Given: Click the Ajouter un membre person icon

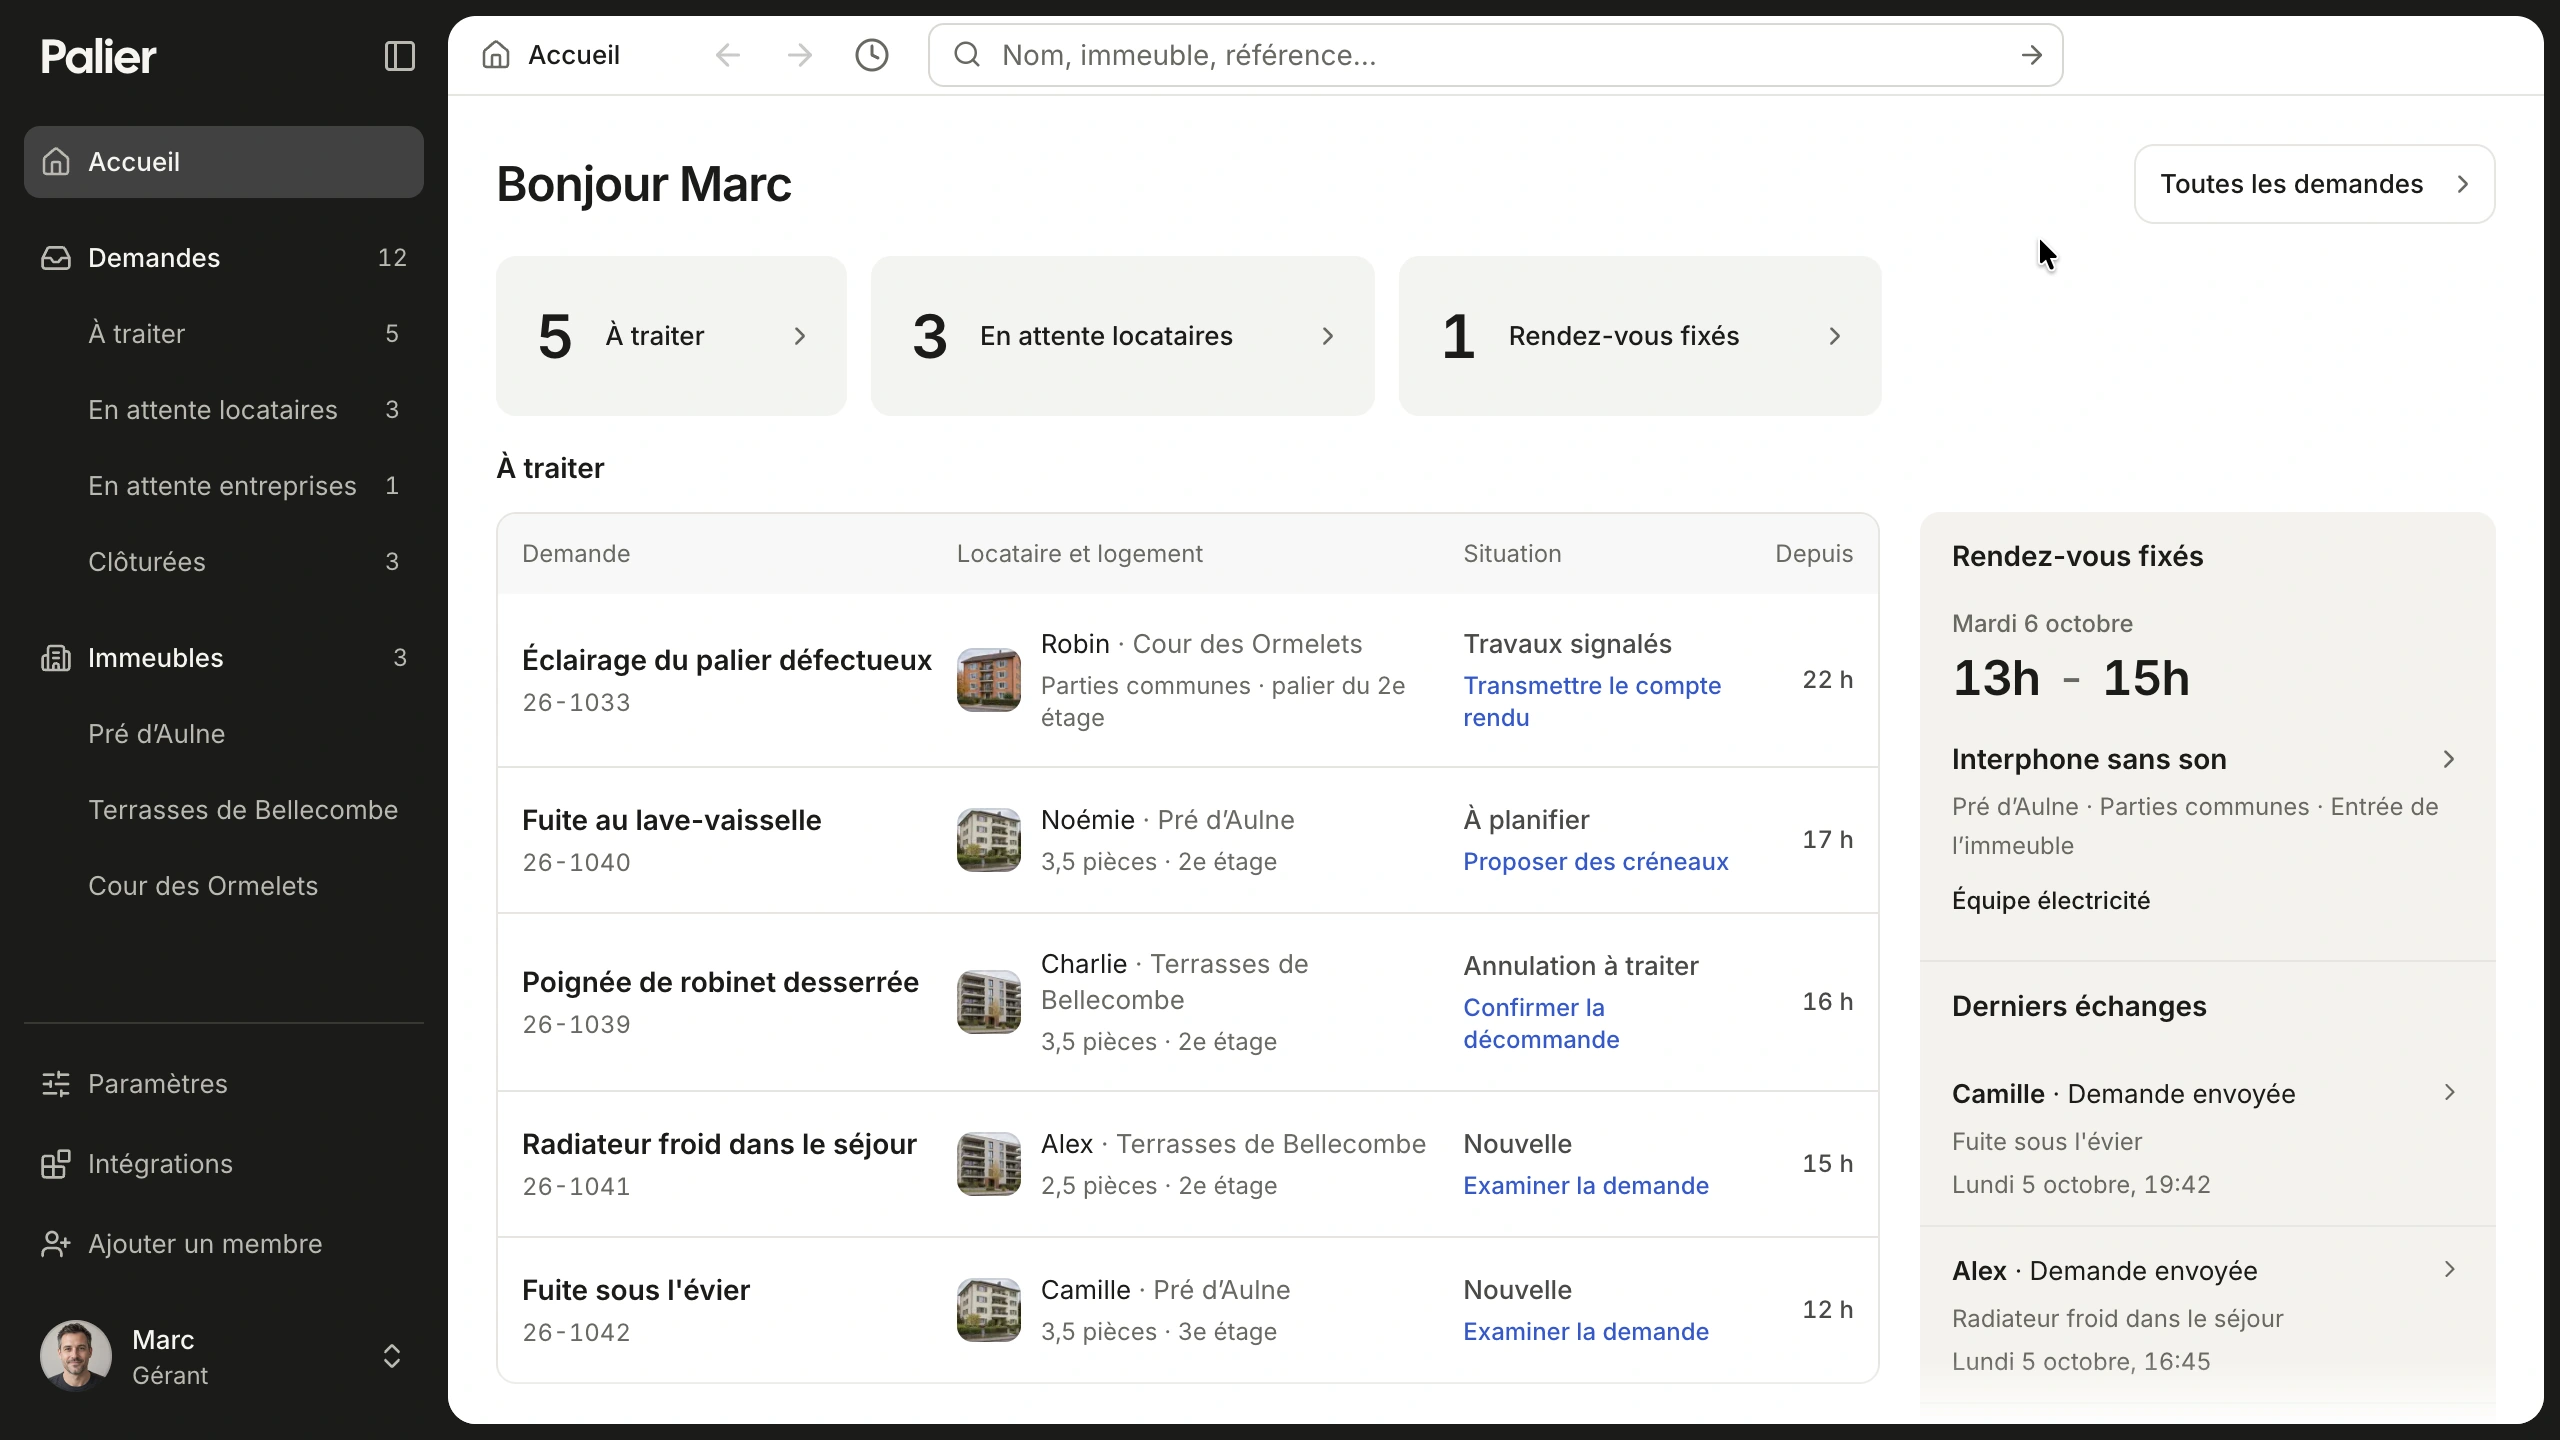Looking at the screenshot, I should pos(56,1244).
